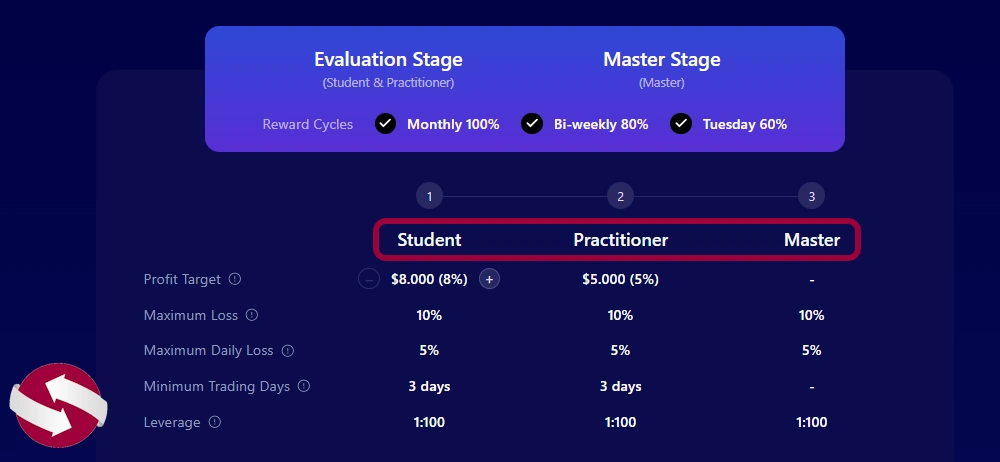Increase the Student profit target with plus
The height and width of the screenshot is (462, 1000).
coord(489,279)
